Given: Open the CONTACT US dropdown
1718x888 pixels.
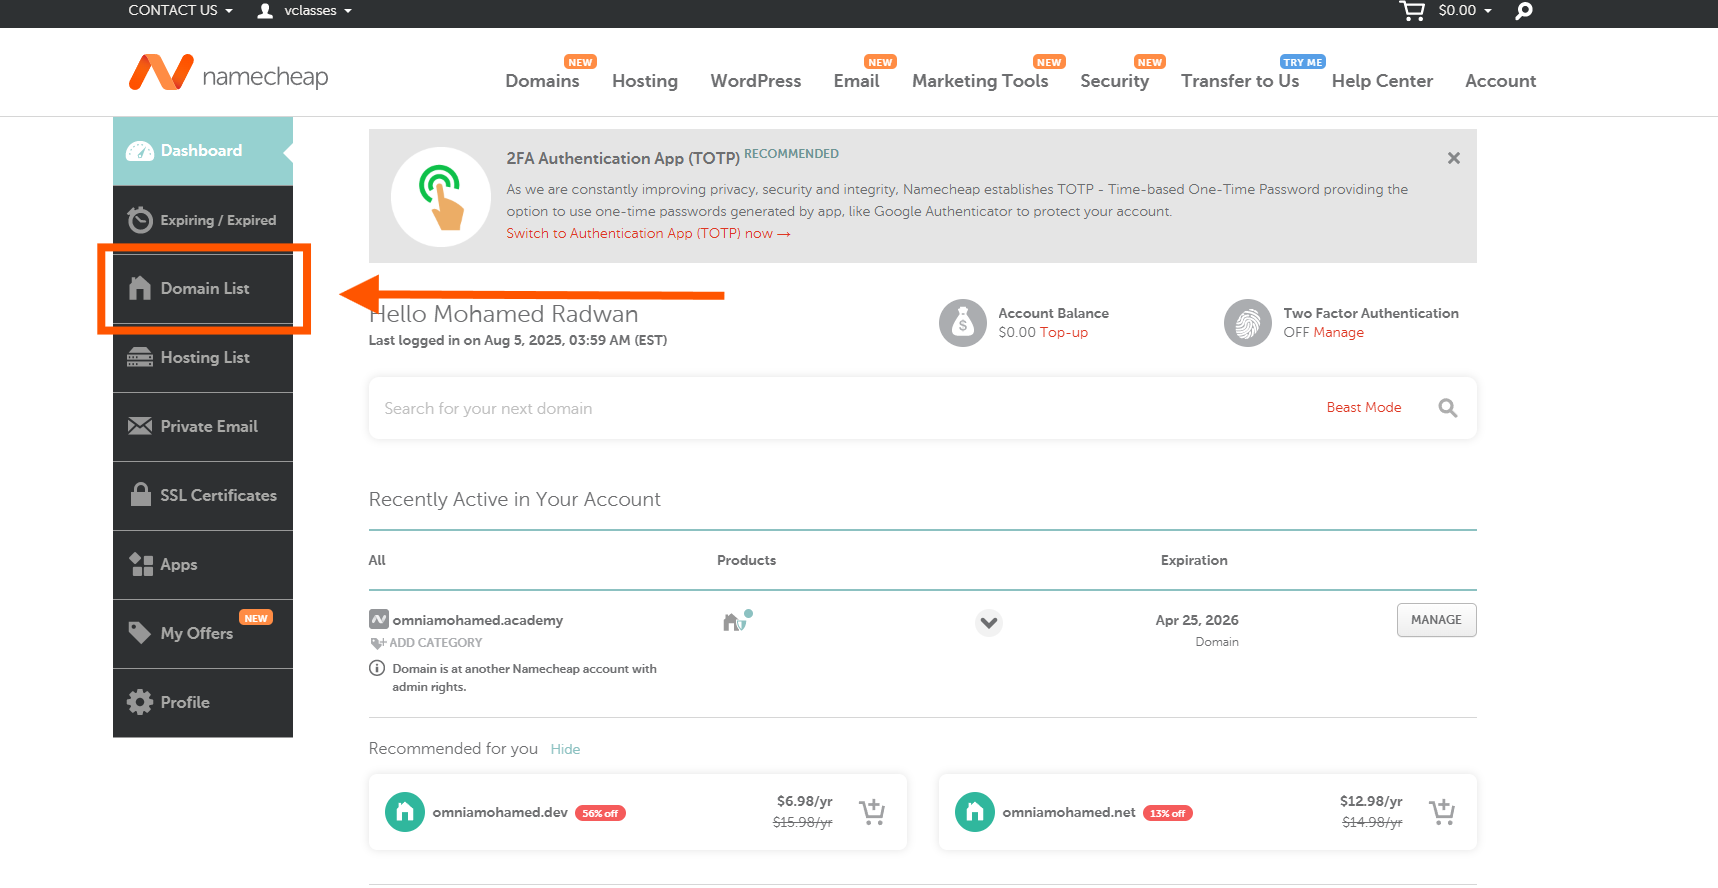Looking at the screenshot, I should (181, 11).
